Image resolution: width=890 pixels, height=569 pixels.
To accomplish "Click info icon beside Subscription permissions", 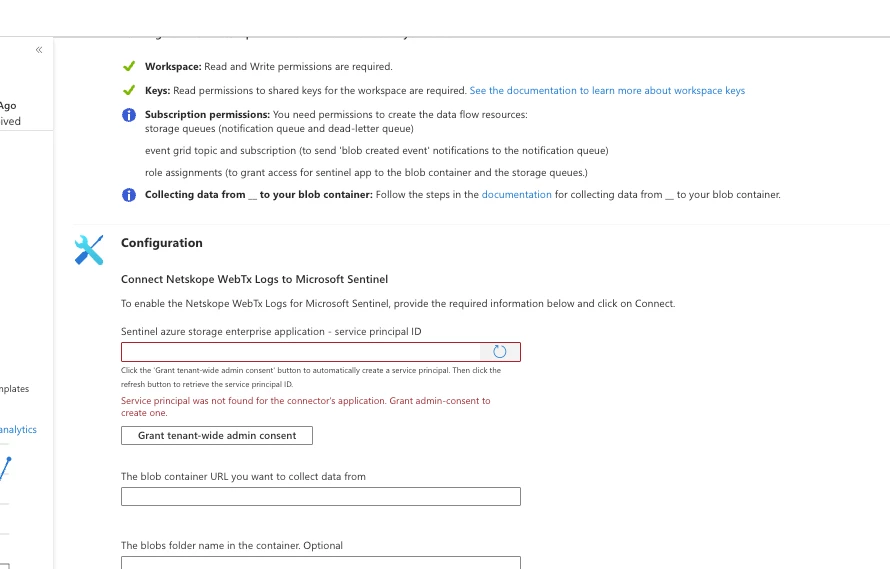I will tap(129, 115).
